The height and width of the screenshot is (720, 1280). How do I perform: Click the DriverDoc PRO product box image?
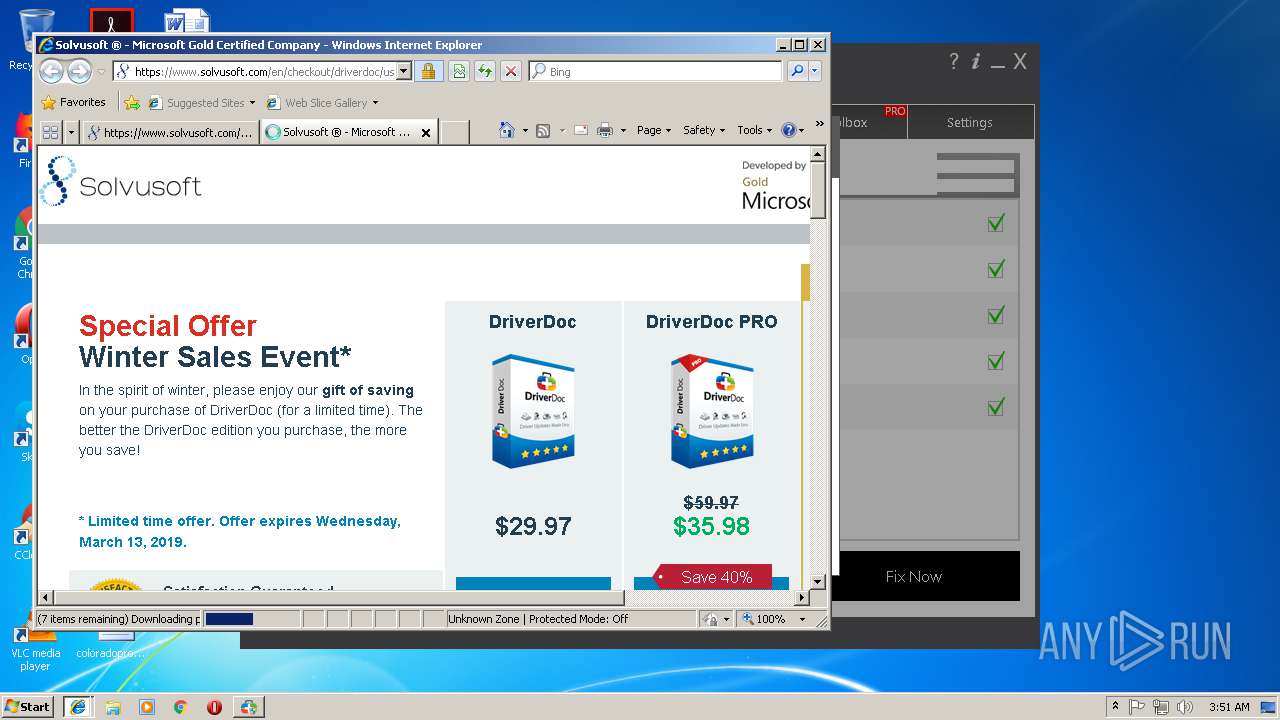pyautogui.click(x=712, y=411)
